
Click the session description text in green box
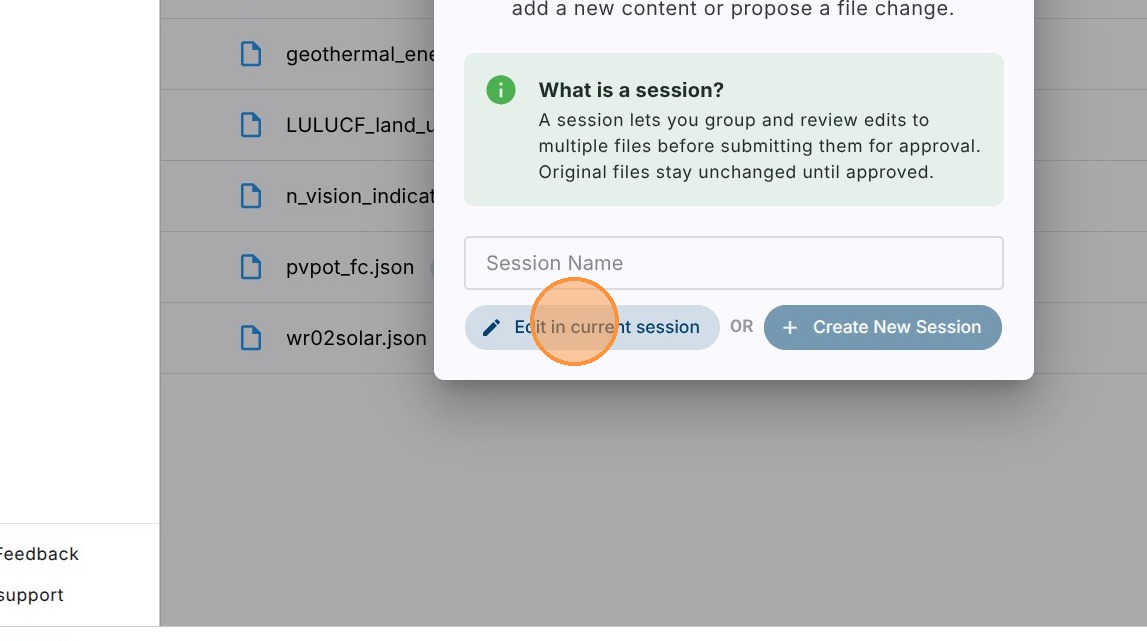(758, 146)
